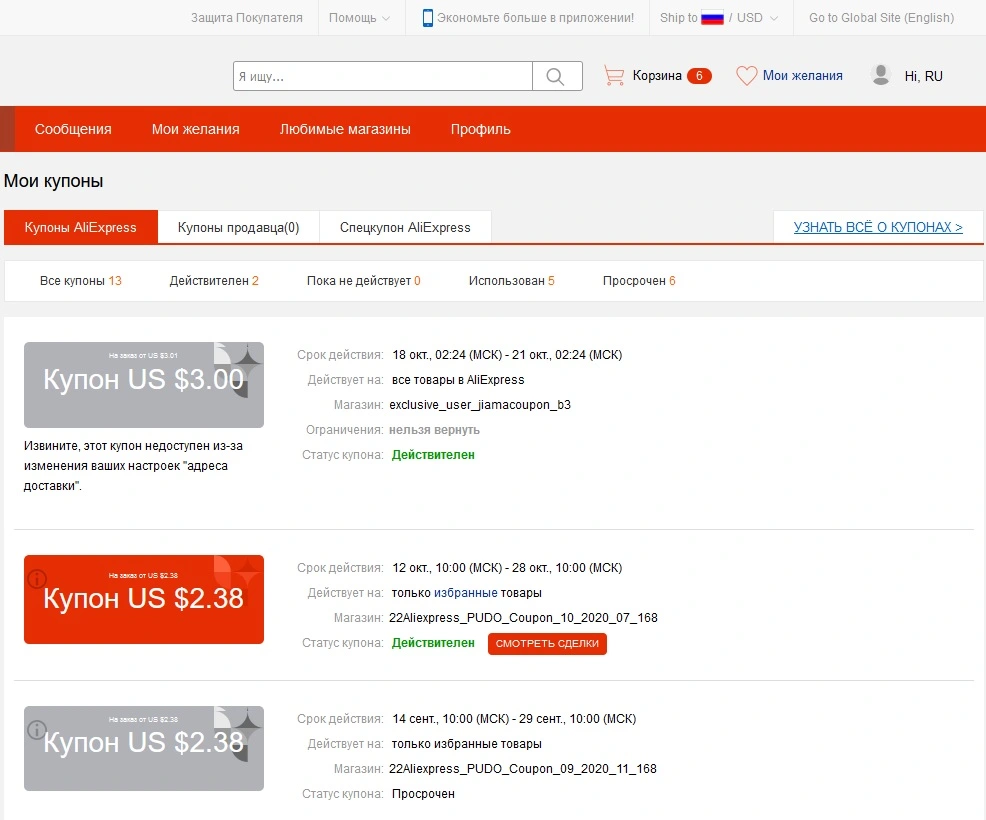Image resolution: width=986 pixels, height=820 pixels.
Task: Click validity dates 18 окт. - 21 окт.
Action: (x=507, y=355)
